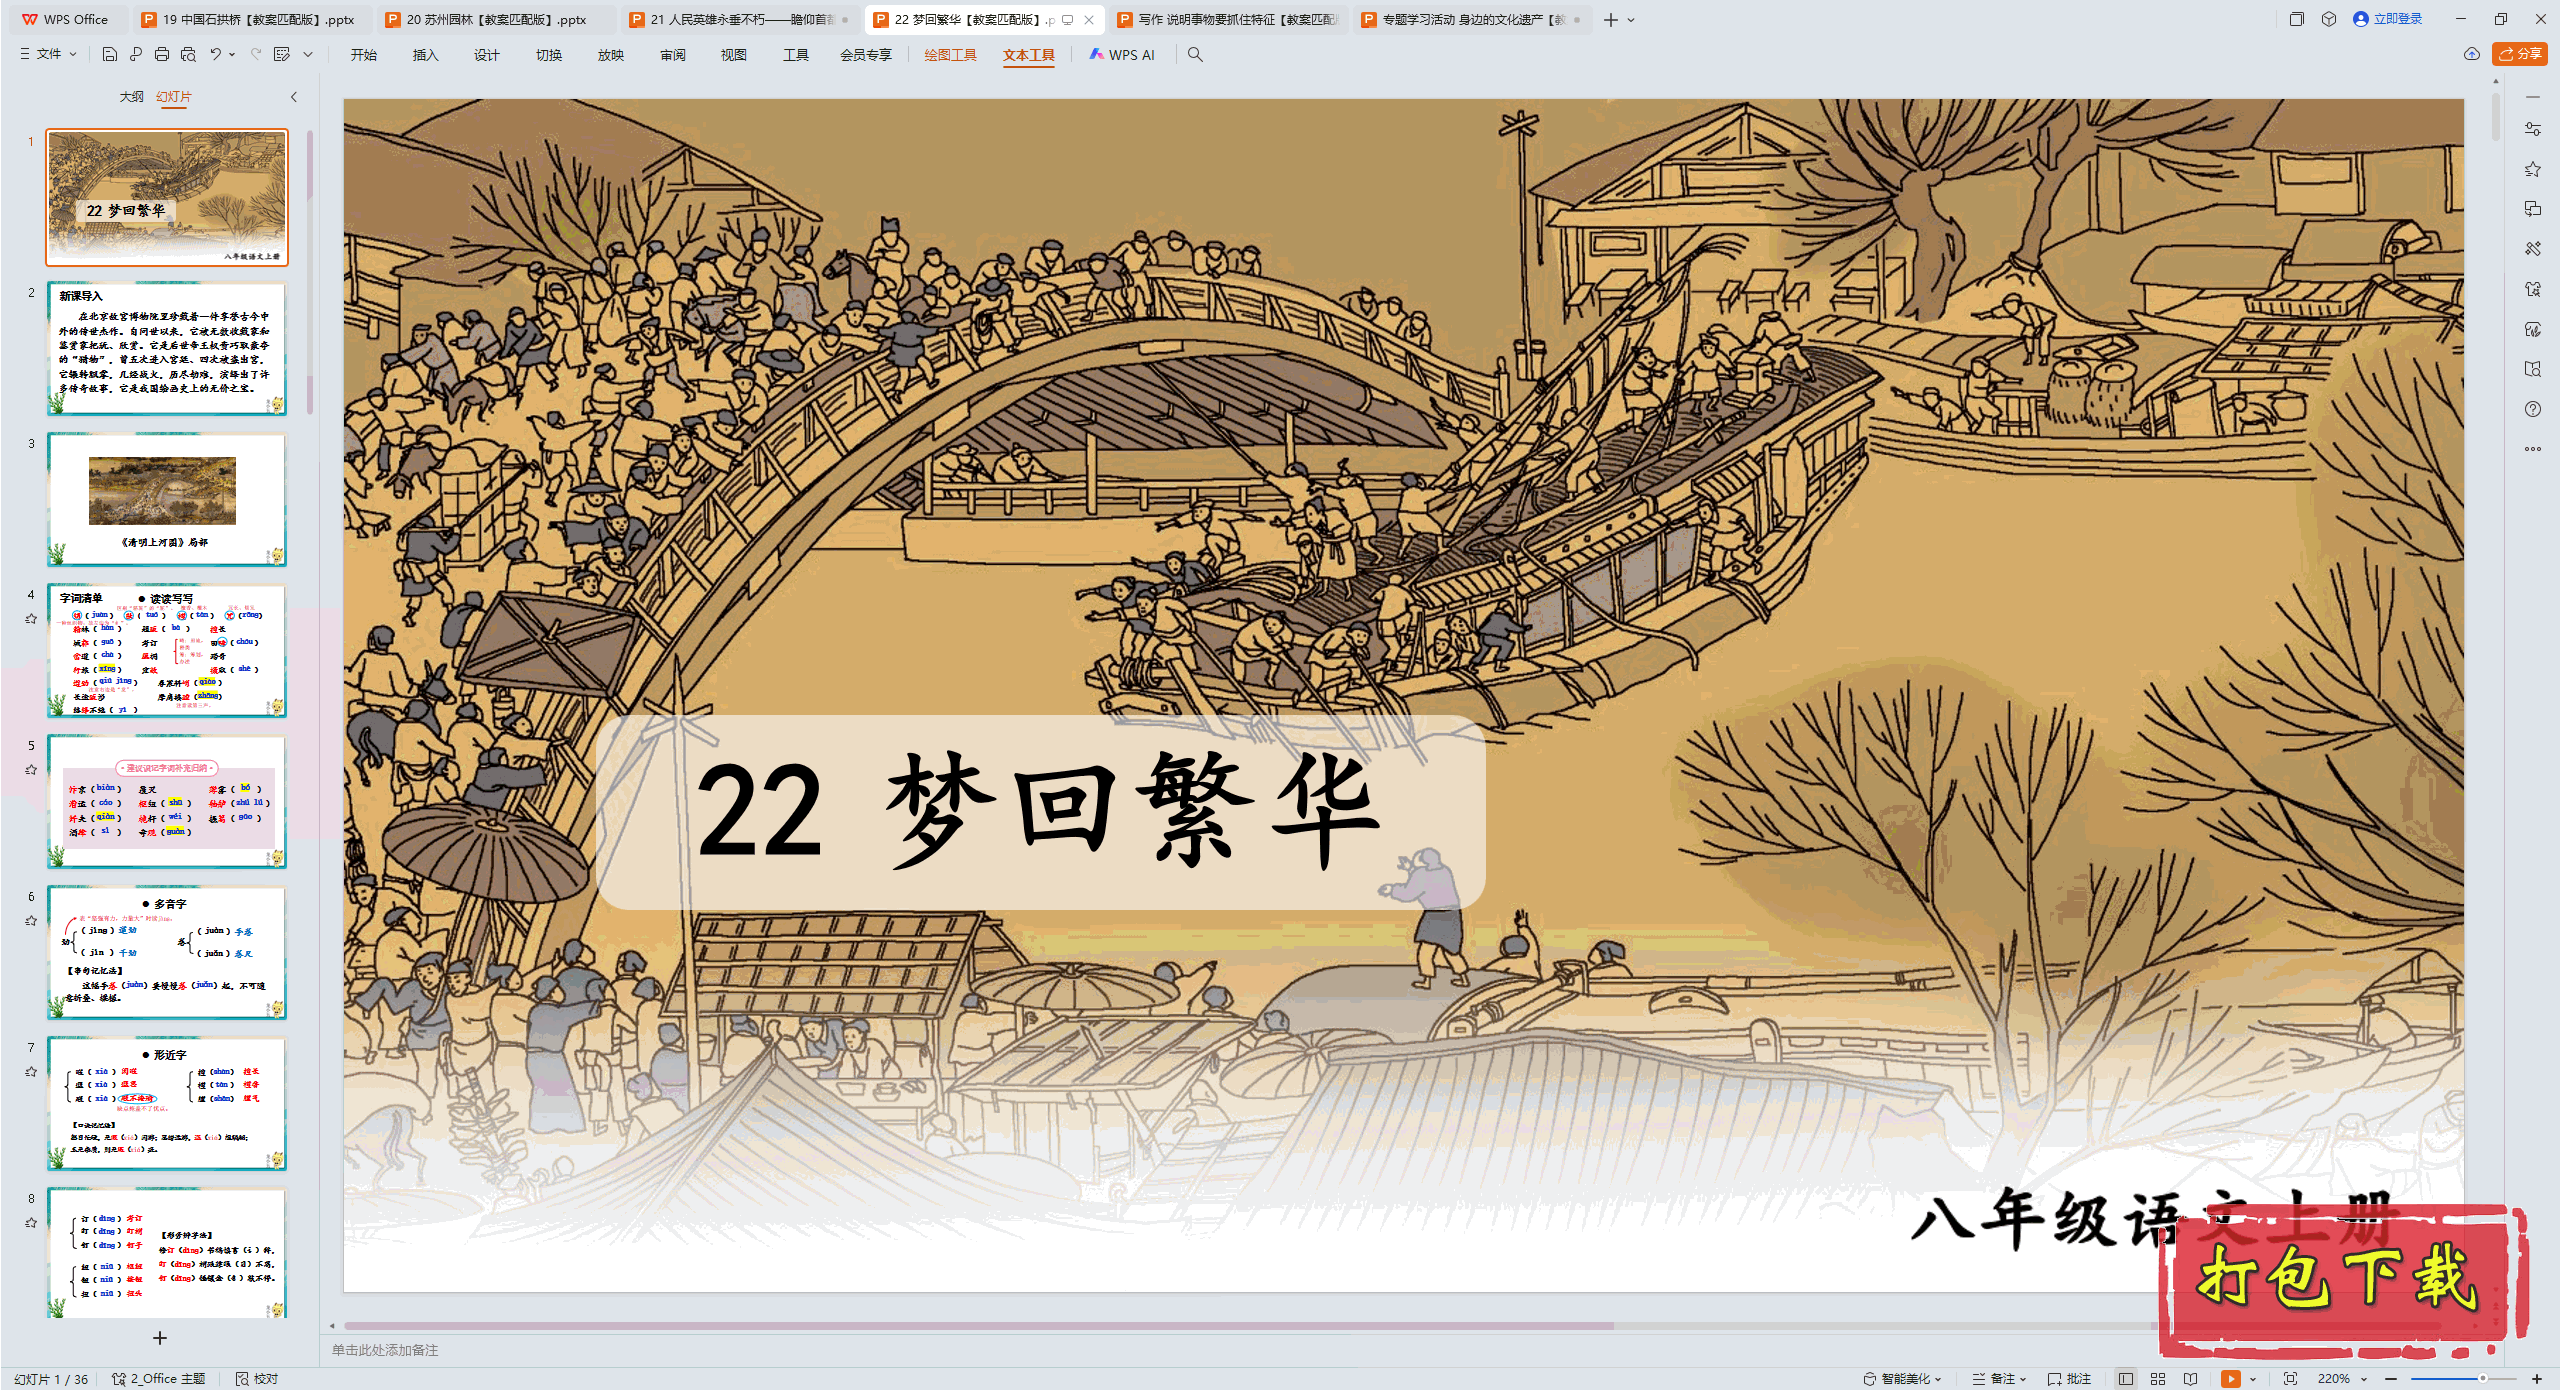Click the star icon in right sidebar
Screen dimensions: 2560x1390
pos(2533,169)
